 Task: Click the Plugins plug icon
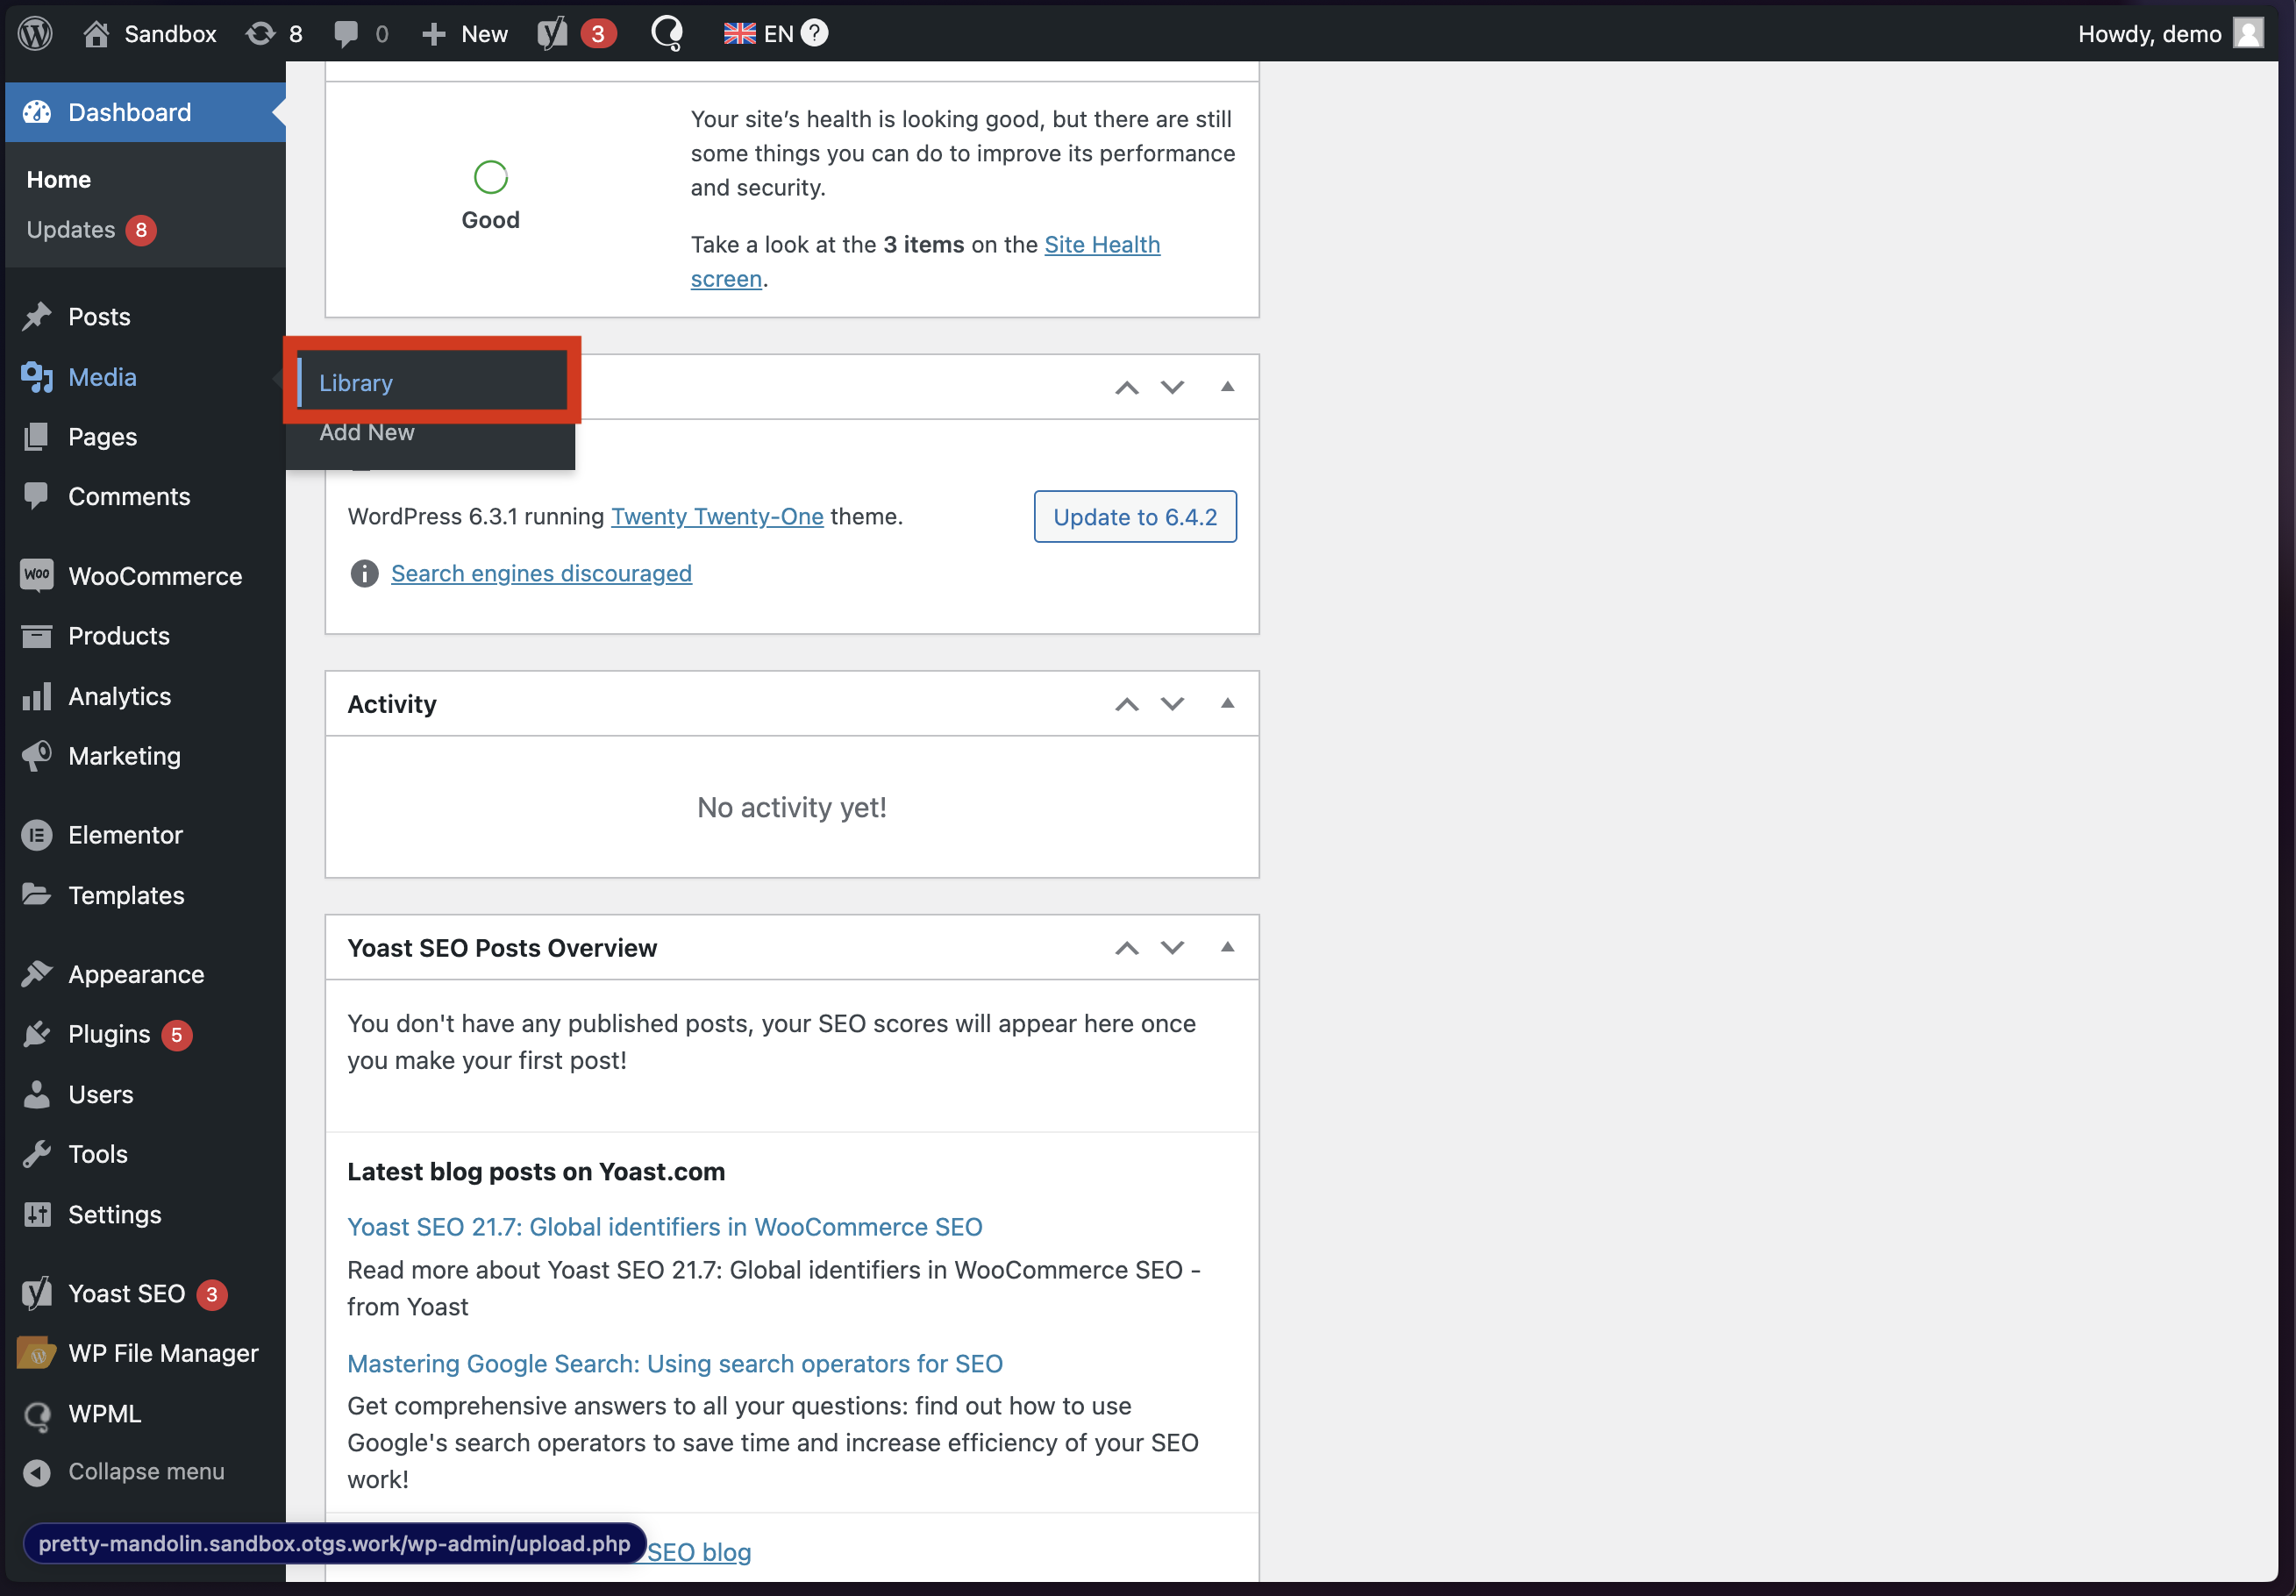pos(37,1034)
